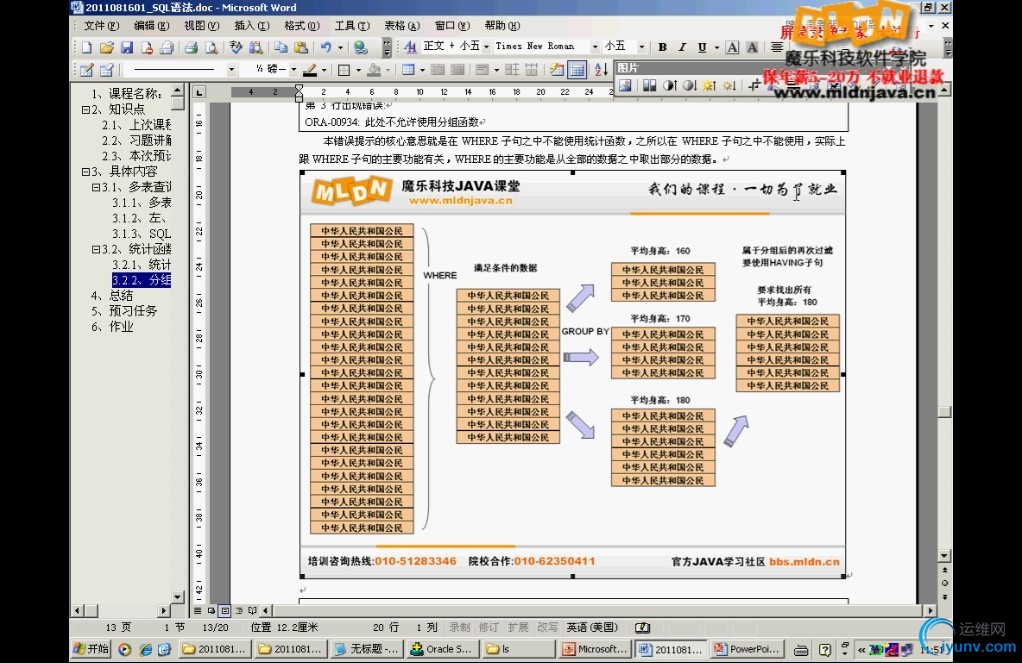Run spelling and grammar check
The width and height of the screenshot is (1022, 663).
(x=236, y=47)
